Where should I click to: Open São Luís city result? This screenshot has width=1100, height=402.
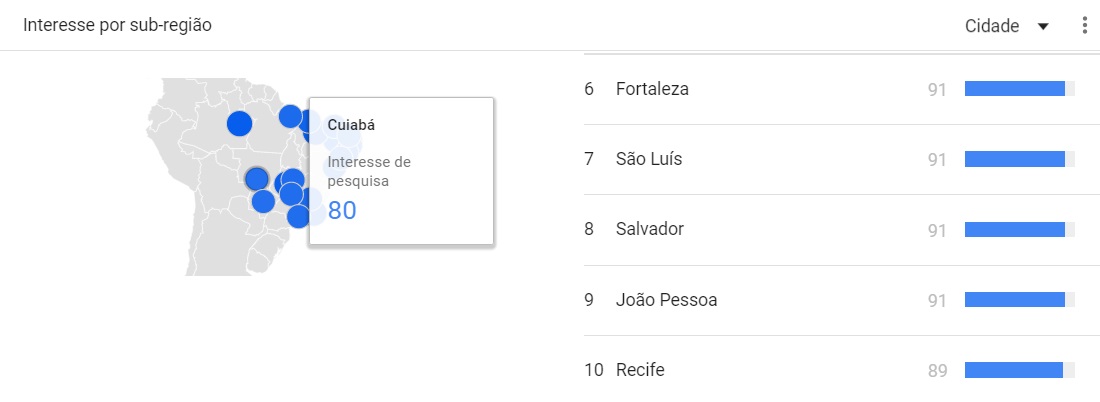pyautogui.click(x=649, y=159)
